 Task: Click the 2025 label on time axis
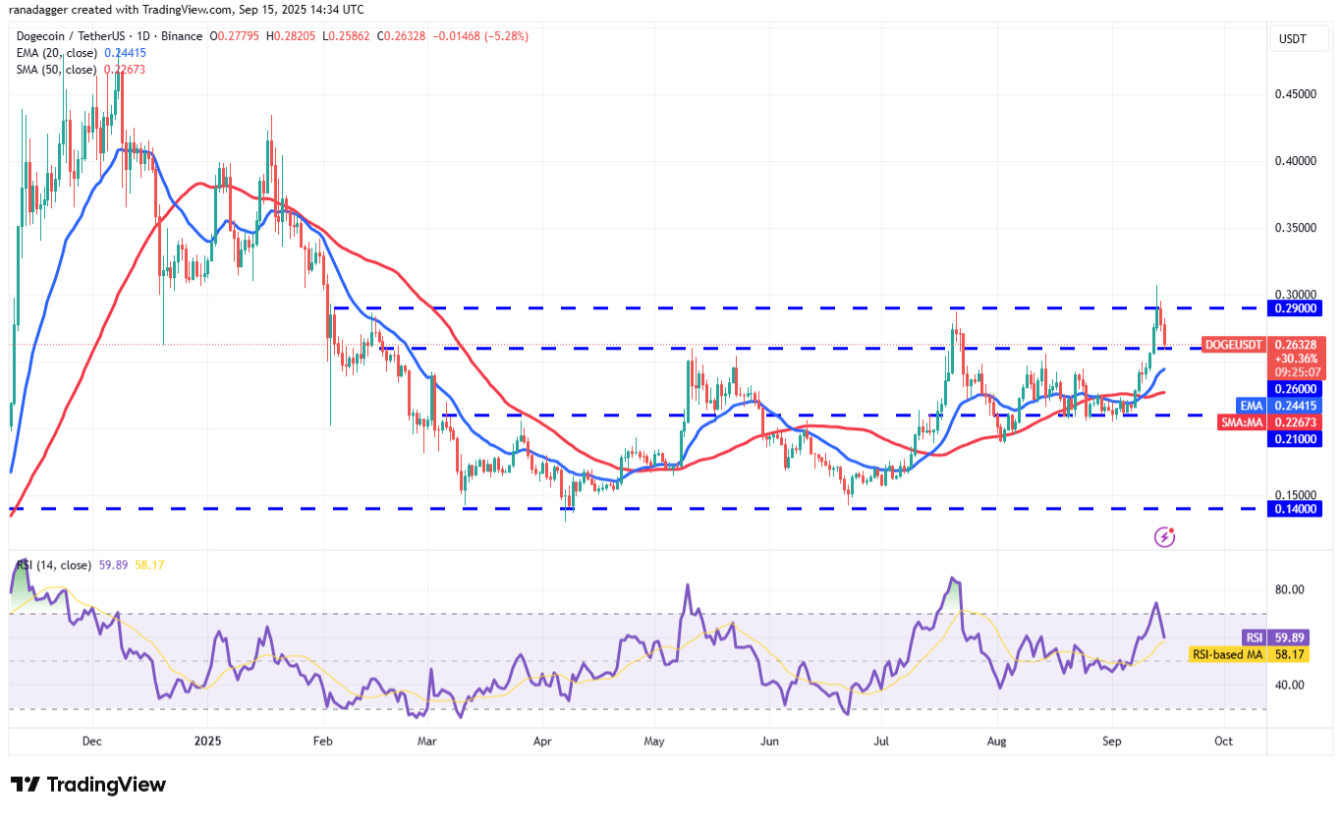pos(207,742)
